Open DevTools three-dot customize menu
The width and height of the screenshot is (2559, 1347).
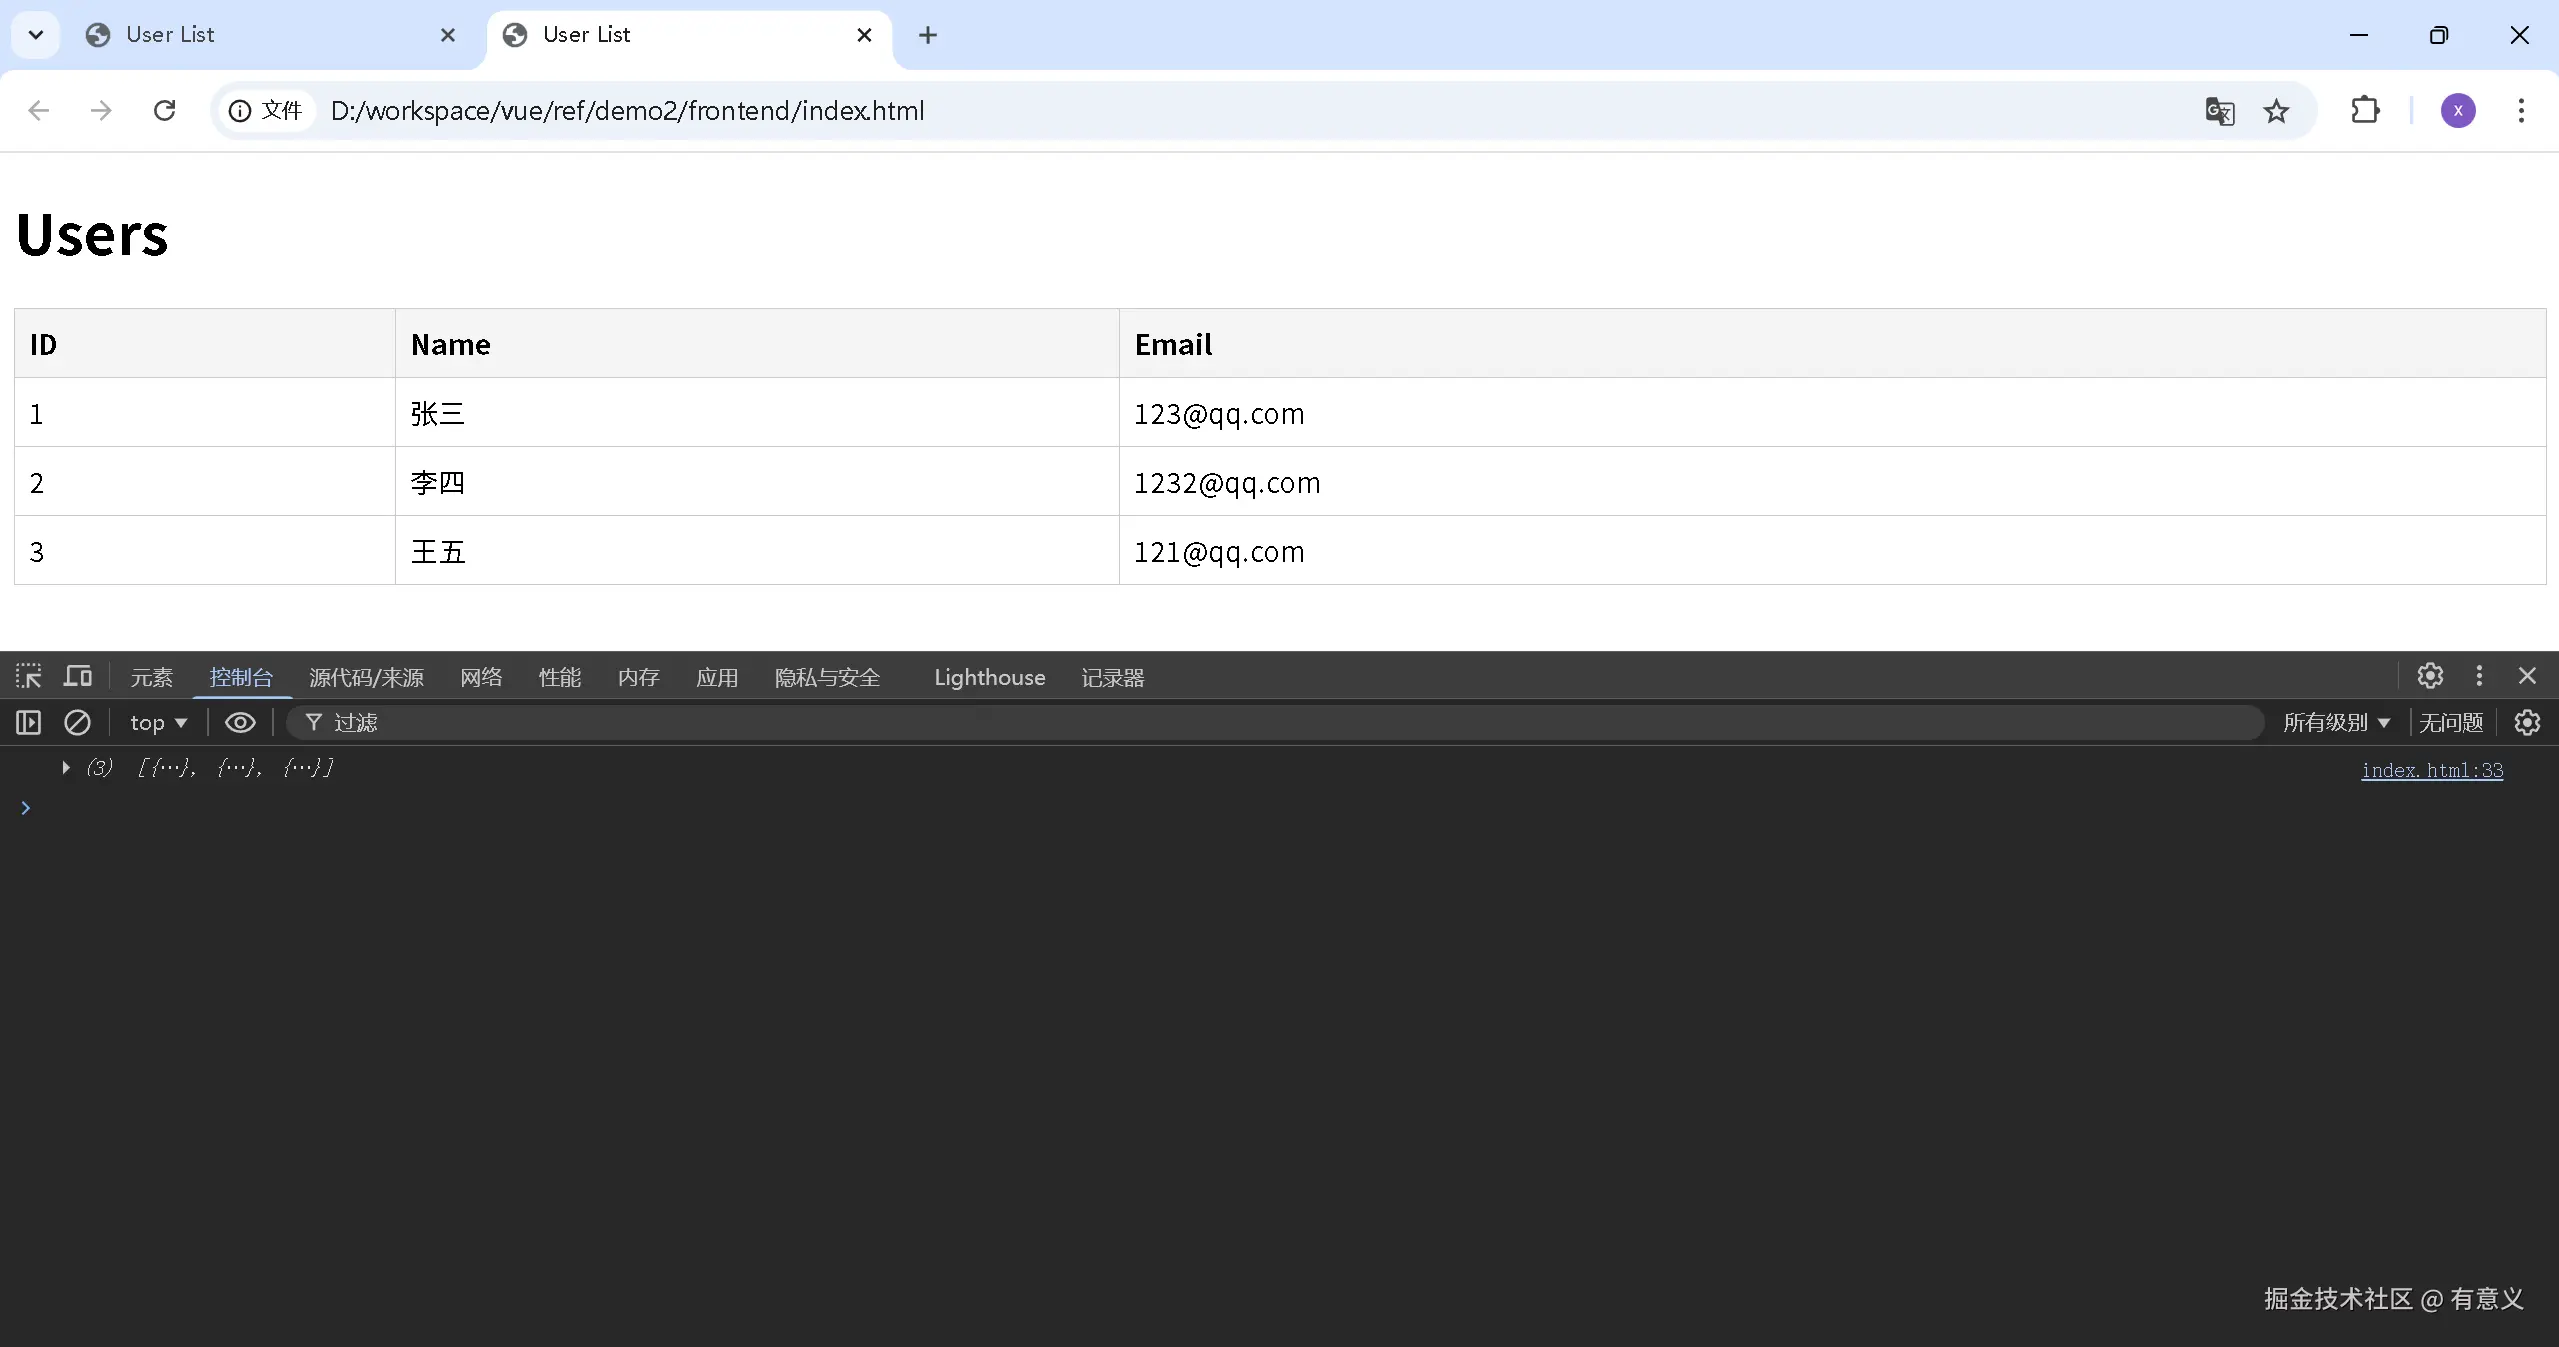(x=2479, y=676)
